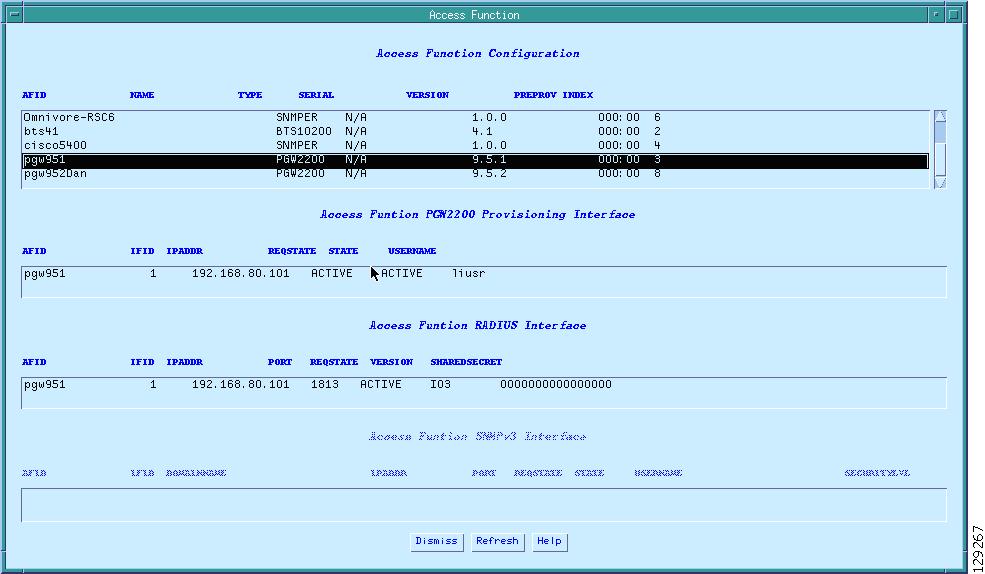
Task: Click the RADIUS port value 1813
Action: pyautogui.click(x=325, y=384)
